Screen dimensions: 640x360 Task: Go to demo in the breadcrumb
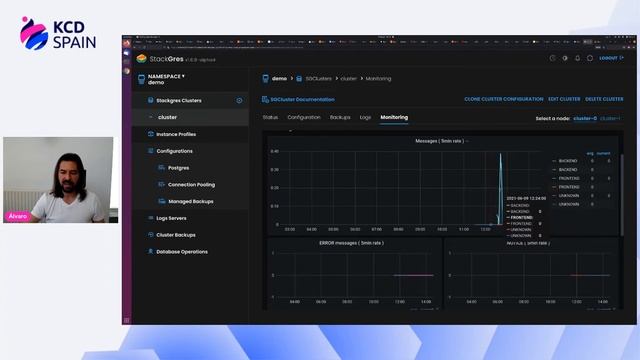[279, 78]
